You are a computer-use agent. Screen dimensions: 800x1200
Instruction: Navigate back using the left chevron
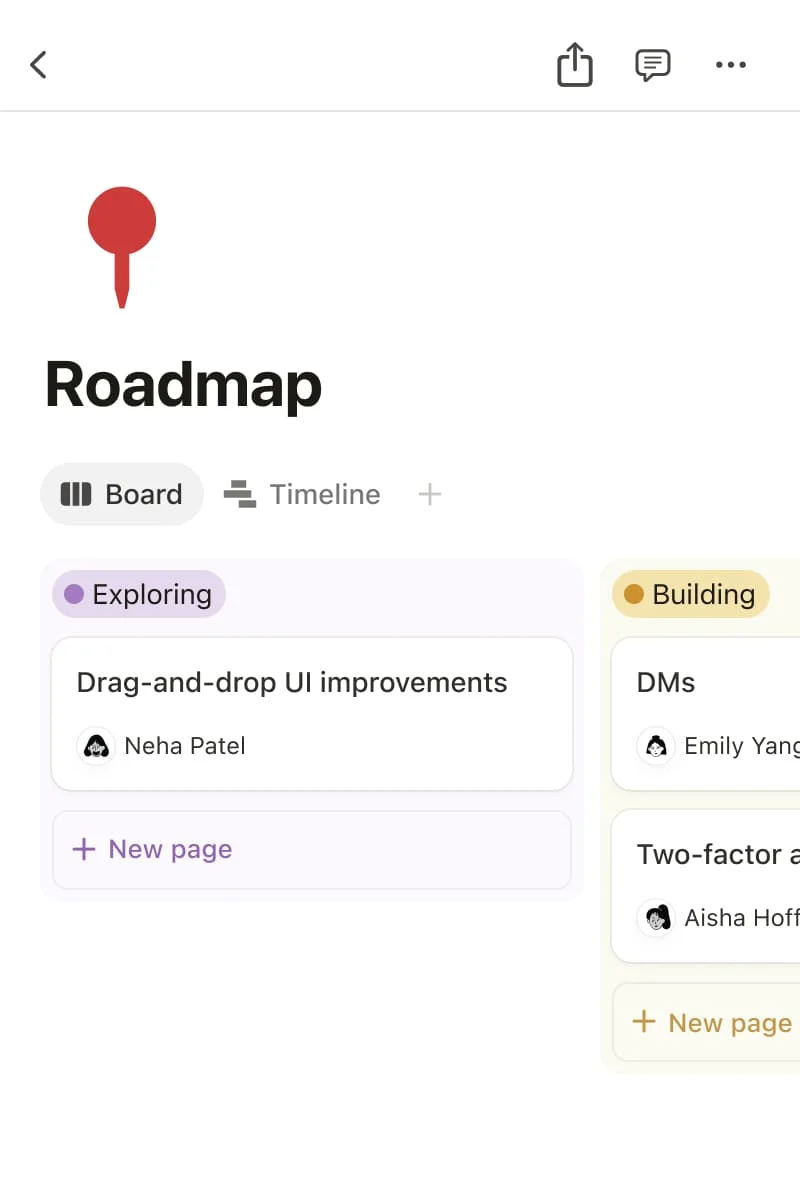coord(38,64)
